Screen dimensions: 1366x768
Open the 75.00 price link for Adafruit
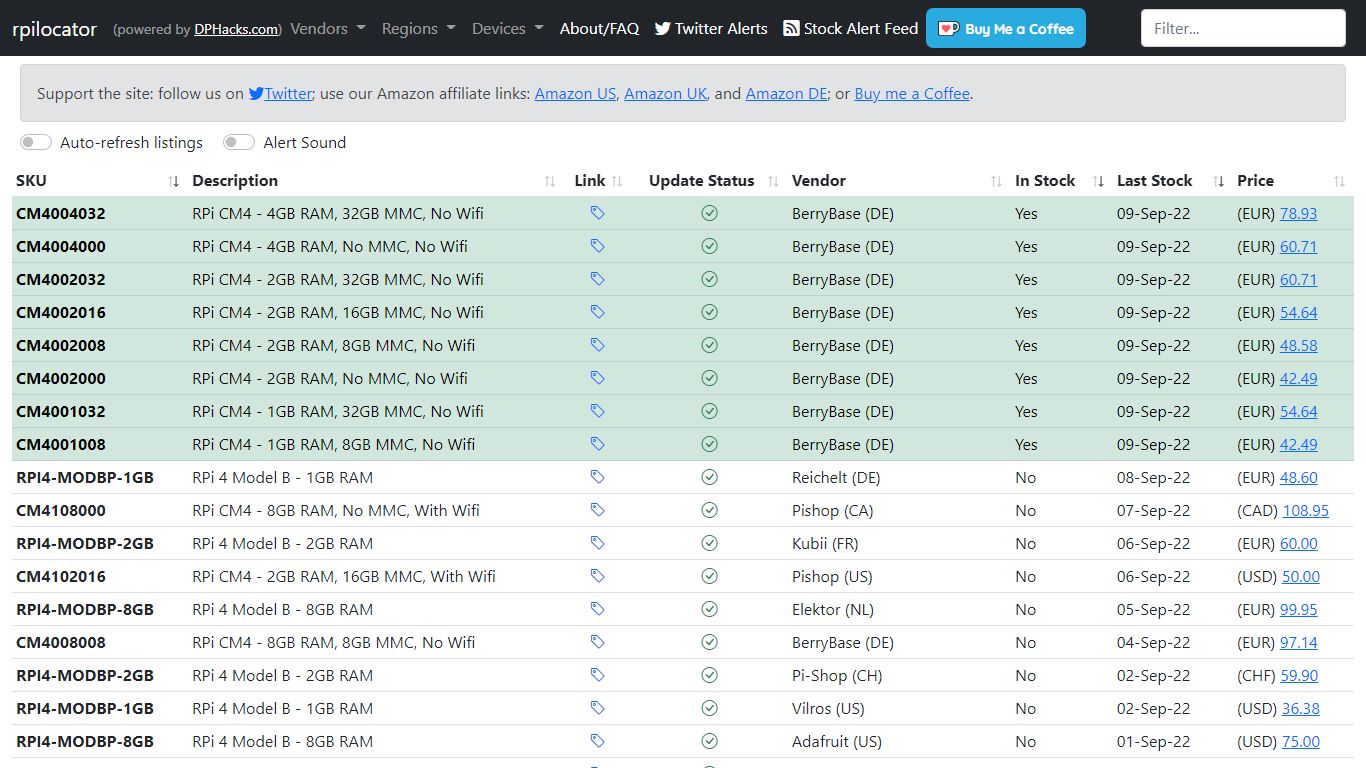[x=1300, y=741]
